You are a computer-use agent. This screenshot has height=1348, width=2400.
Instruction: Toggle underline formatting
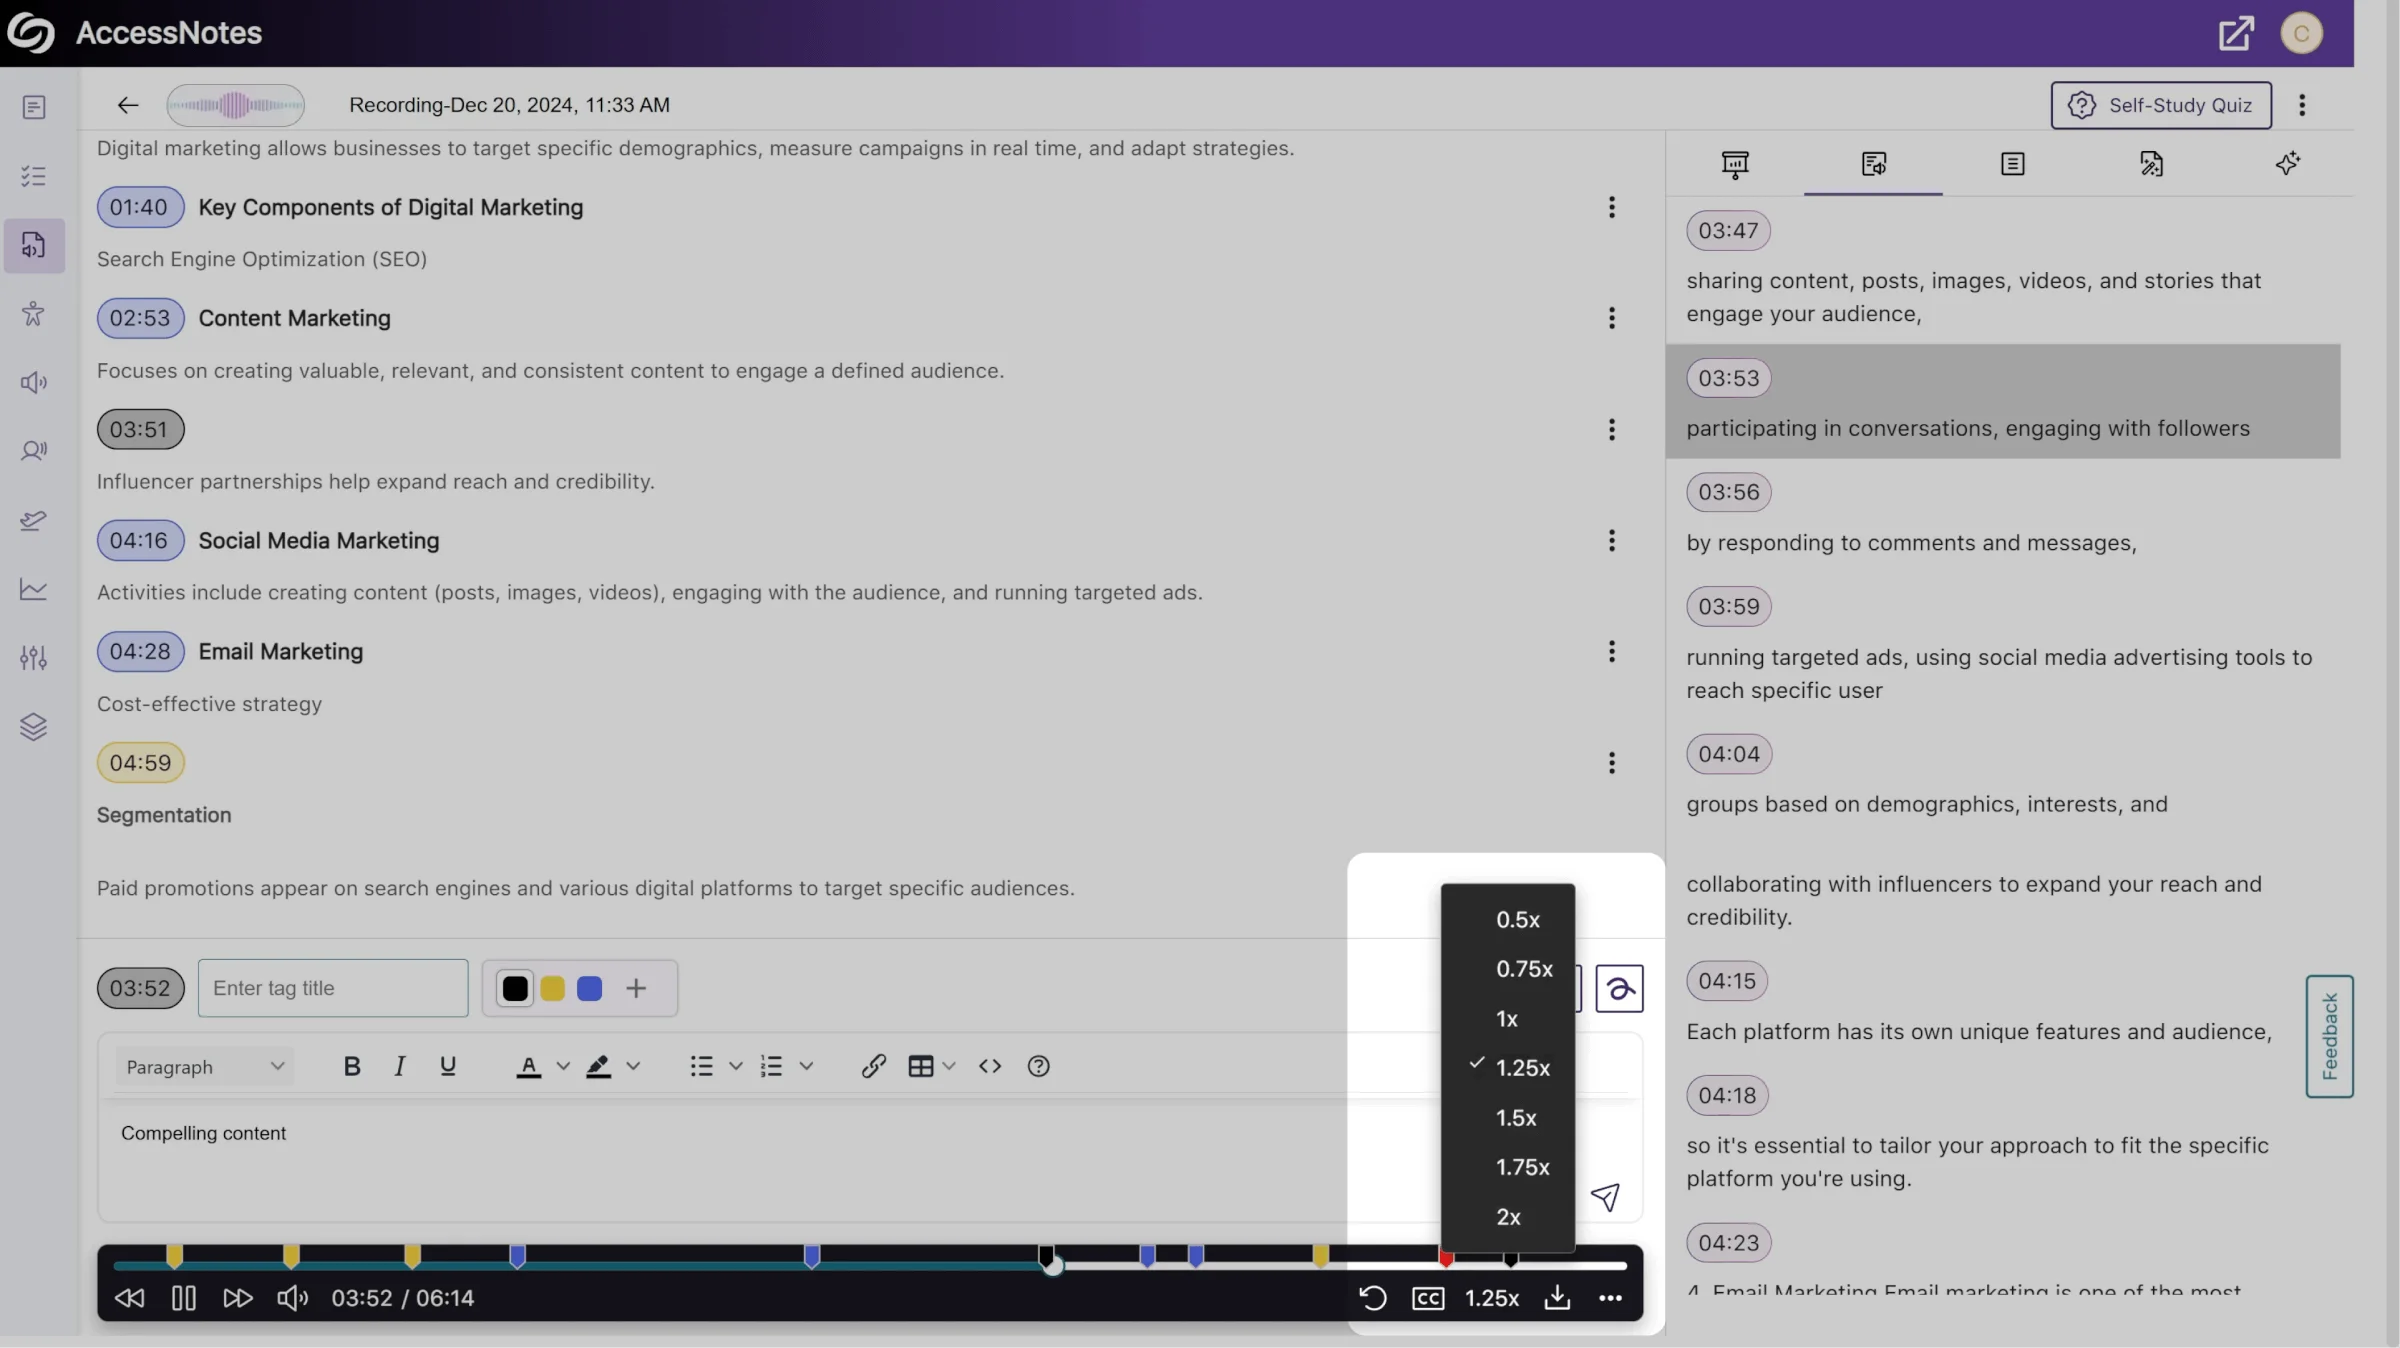coord(448,1066)
